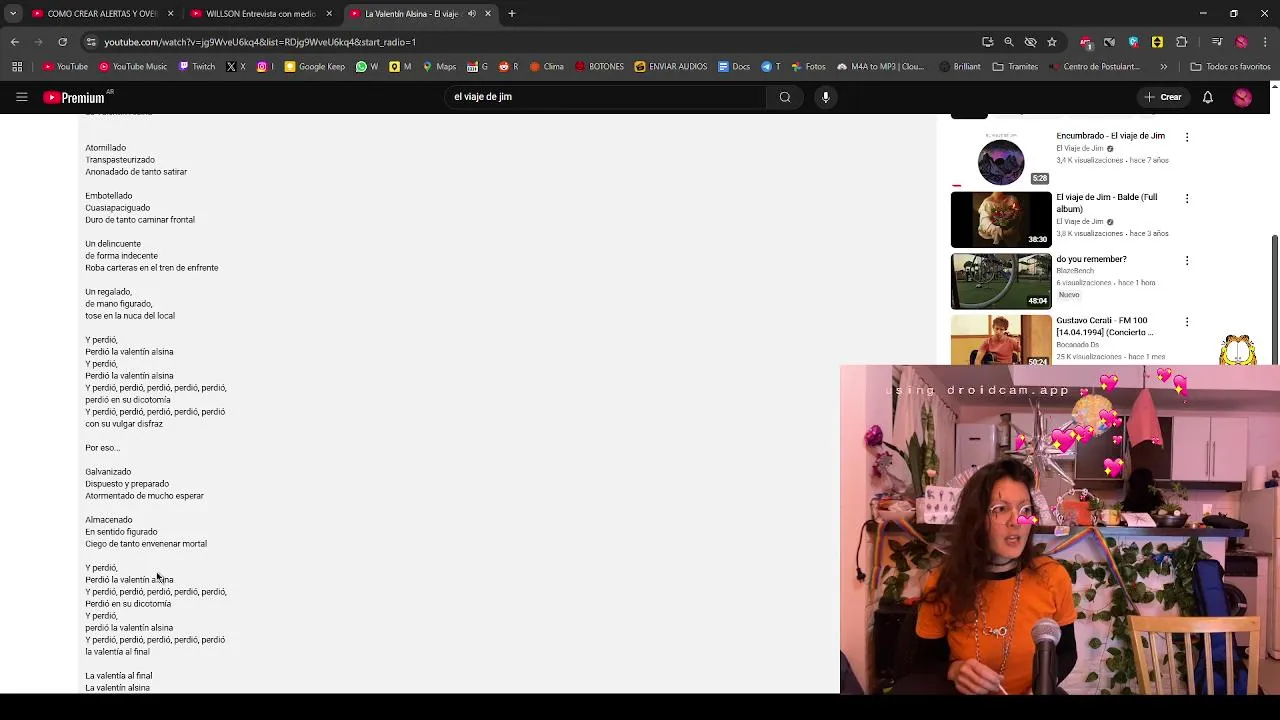This screenshot has width=1280, height=720.
Task: Open site information icon in address bar
Action: [91, 42]
